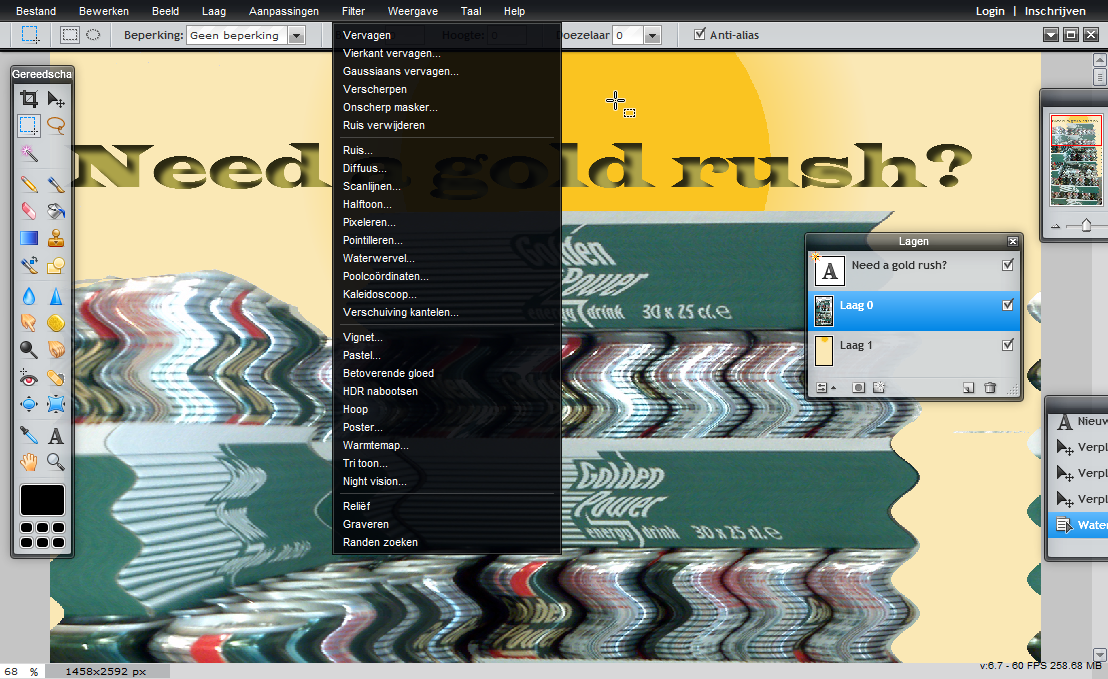Screen dimensions: 1108x679
Task: Choose Gaussiaans vervagen from the Filter menu
Action: click(x=400, y=71)
